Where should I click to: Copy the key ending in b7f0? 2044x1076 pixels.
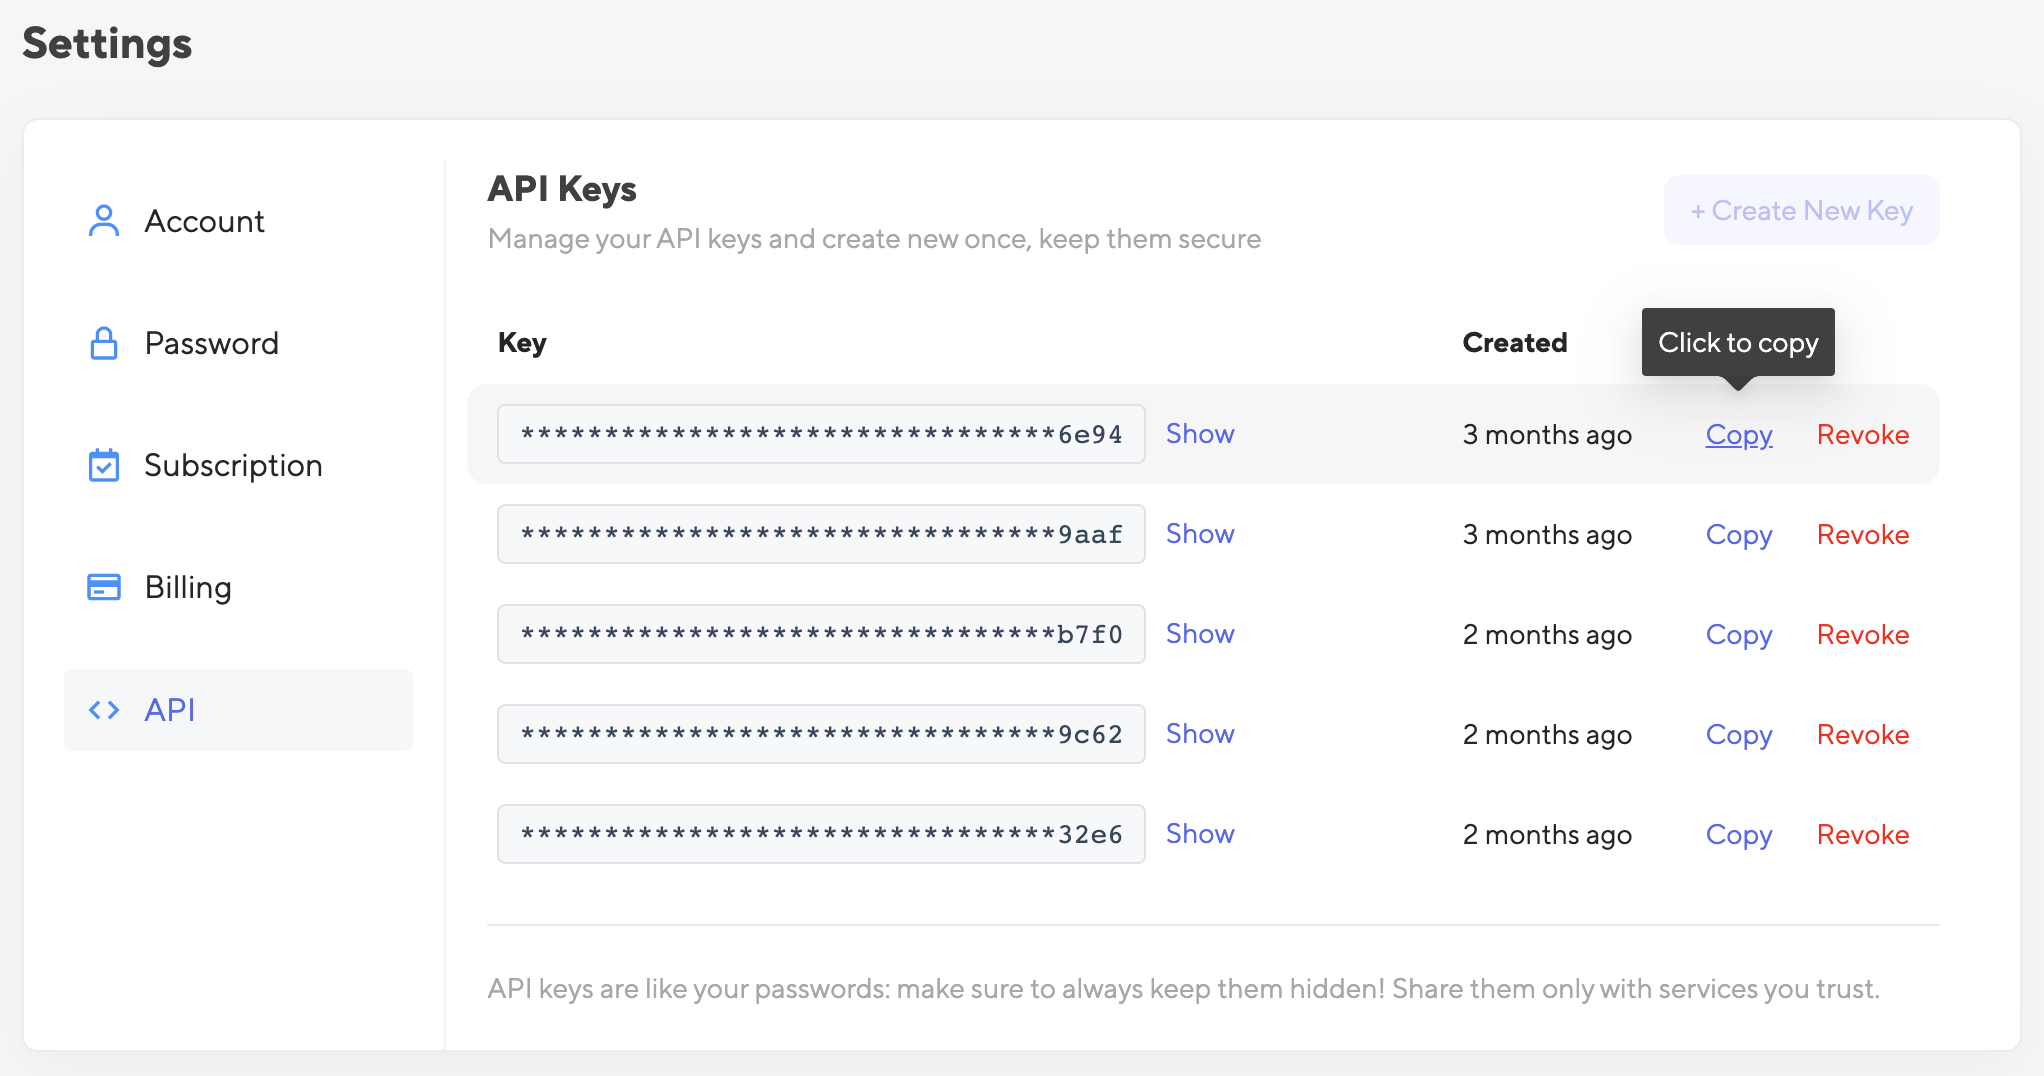click(x=1739, y=635)
